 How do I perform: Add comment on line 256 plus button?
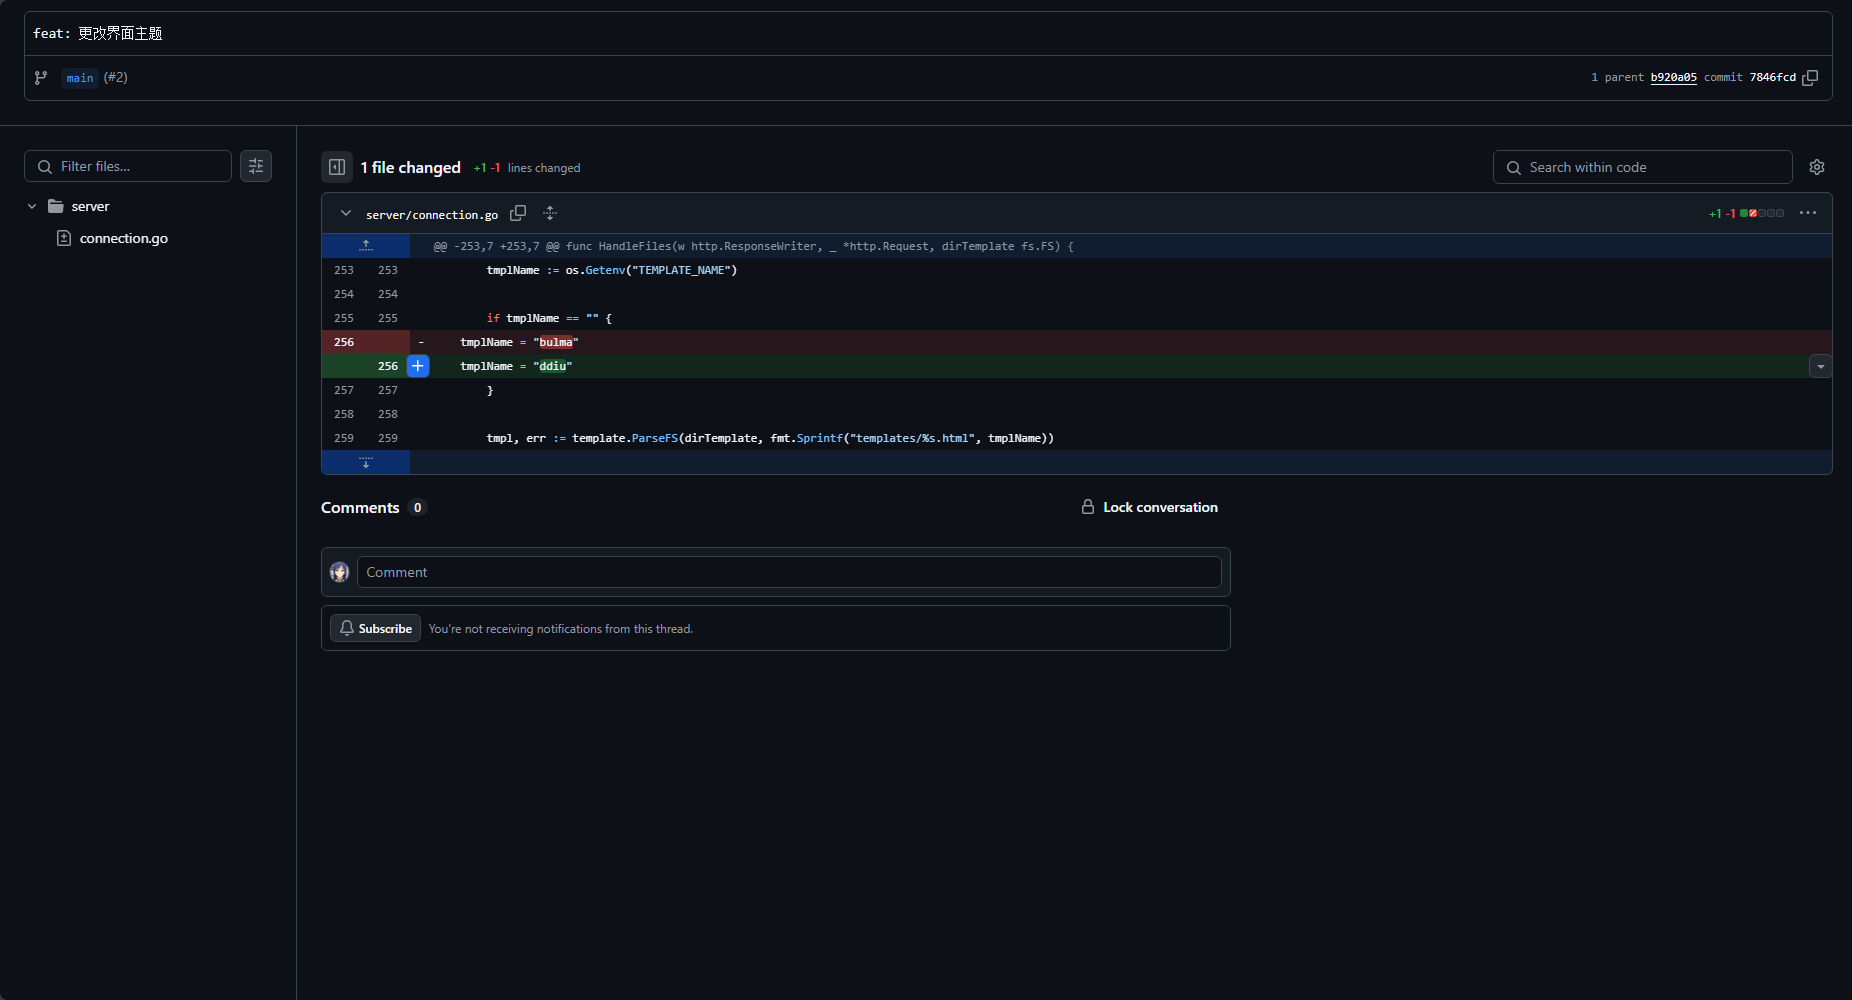tap(418, 366)
